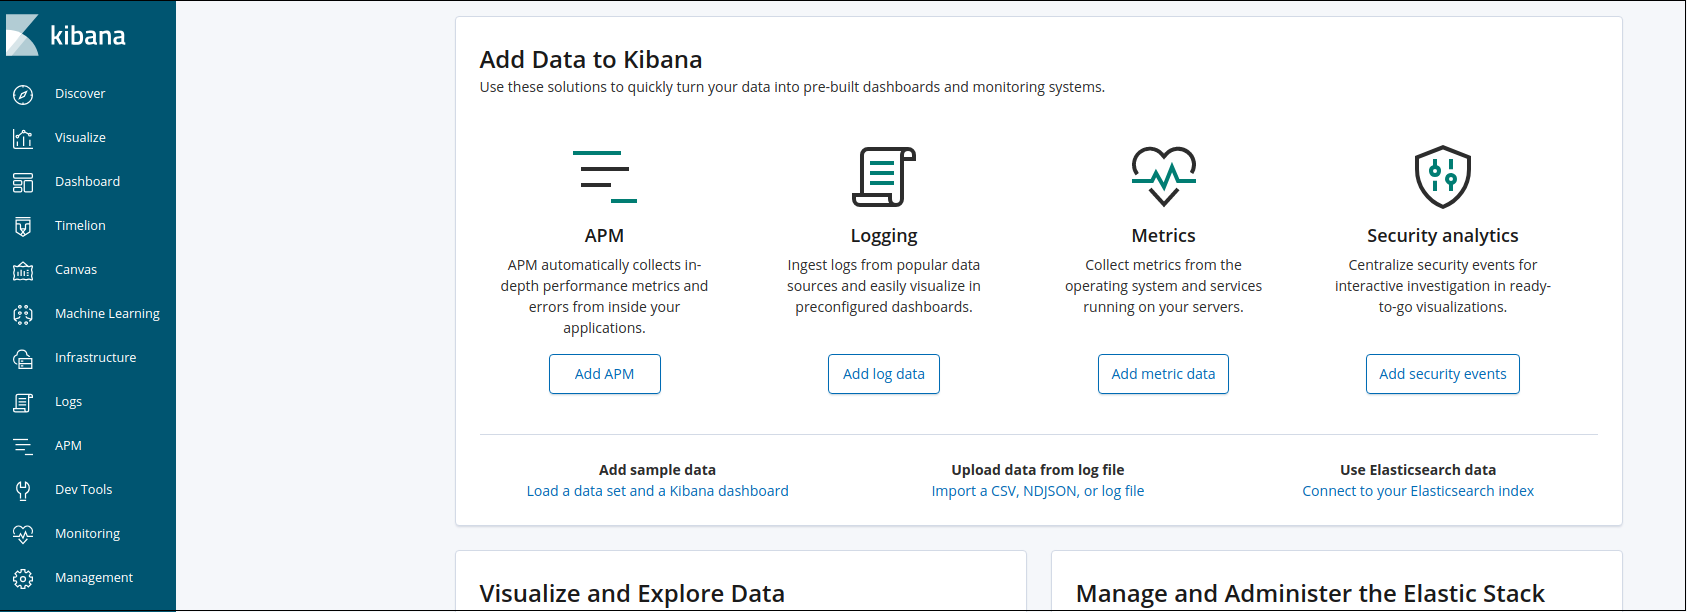1687x612 pixels.
Task: Click the Visualize and Explore Data heading
Action: pos(632,594)
